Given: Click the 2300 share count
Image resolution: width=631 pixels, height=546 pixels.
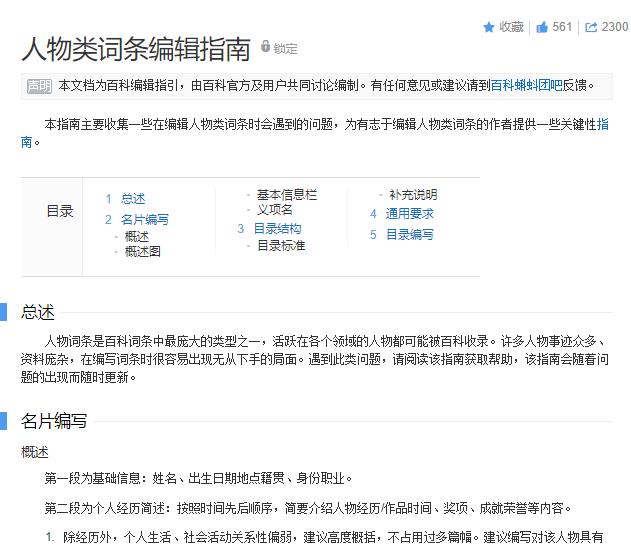Looking at the screenshot, I should click(615, 27).
